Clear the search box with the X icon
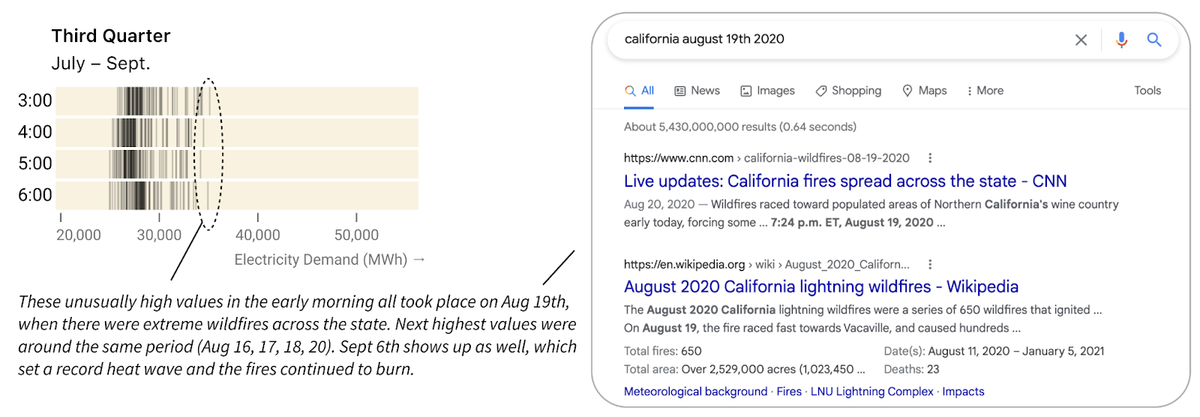 (x=1081, y=40)
